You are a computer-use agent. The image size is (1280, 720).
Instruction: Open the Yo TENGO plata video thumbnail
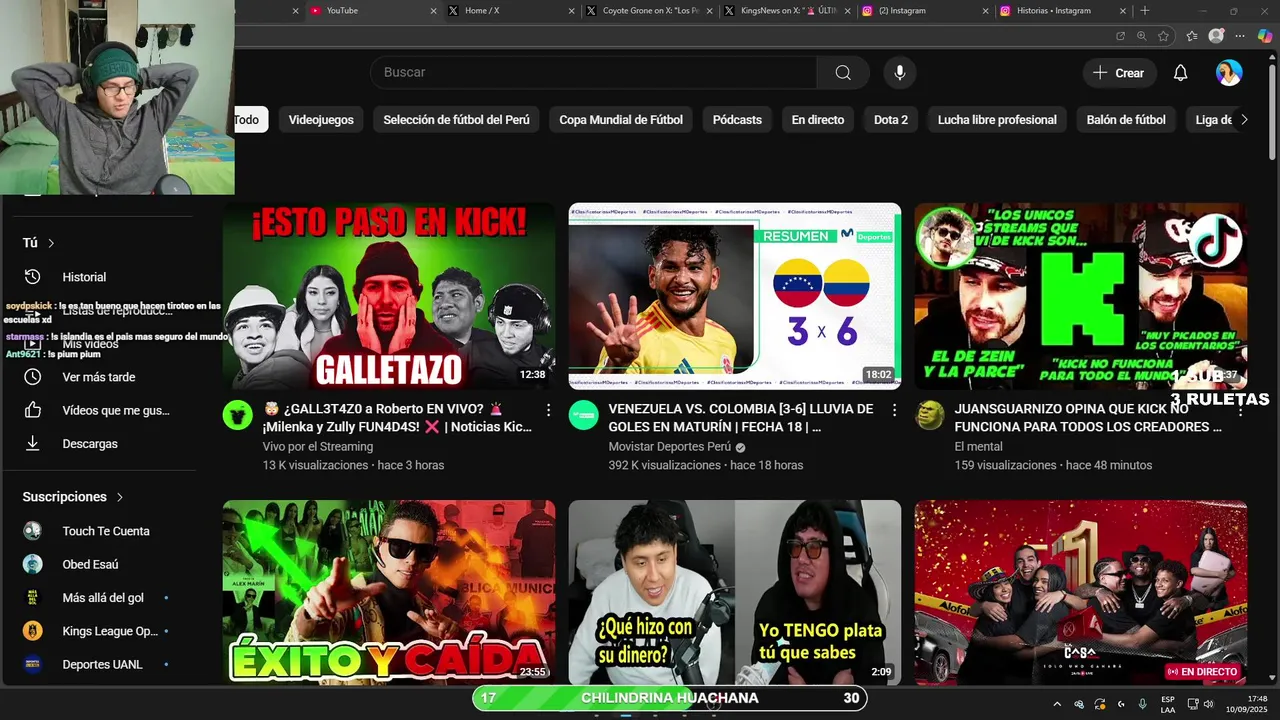pos(735,592)
